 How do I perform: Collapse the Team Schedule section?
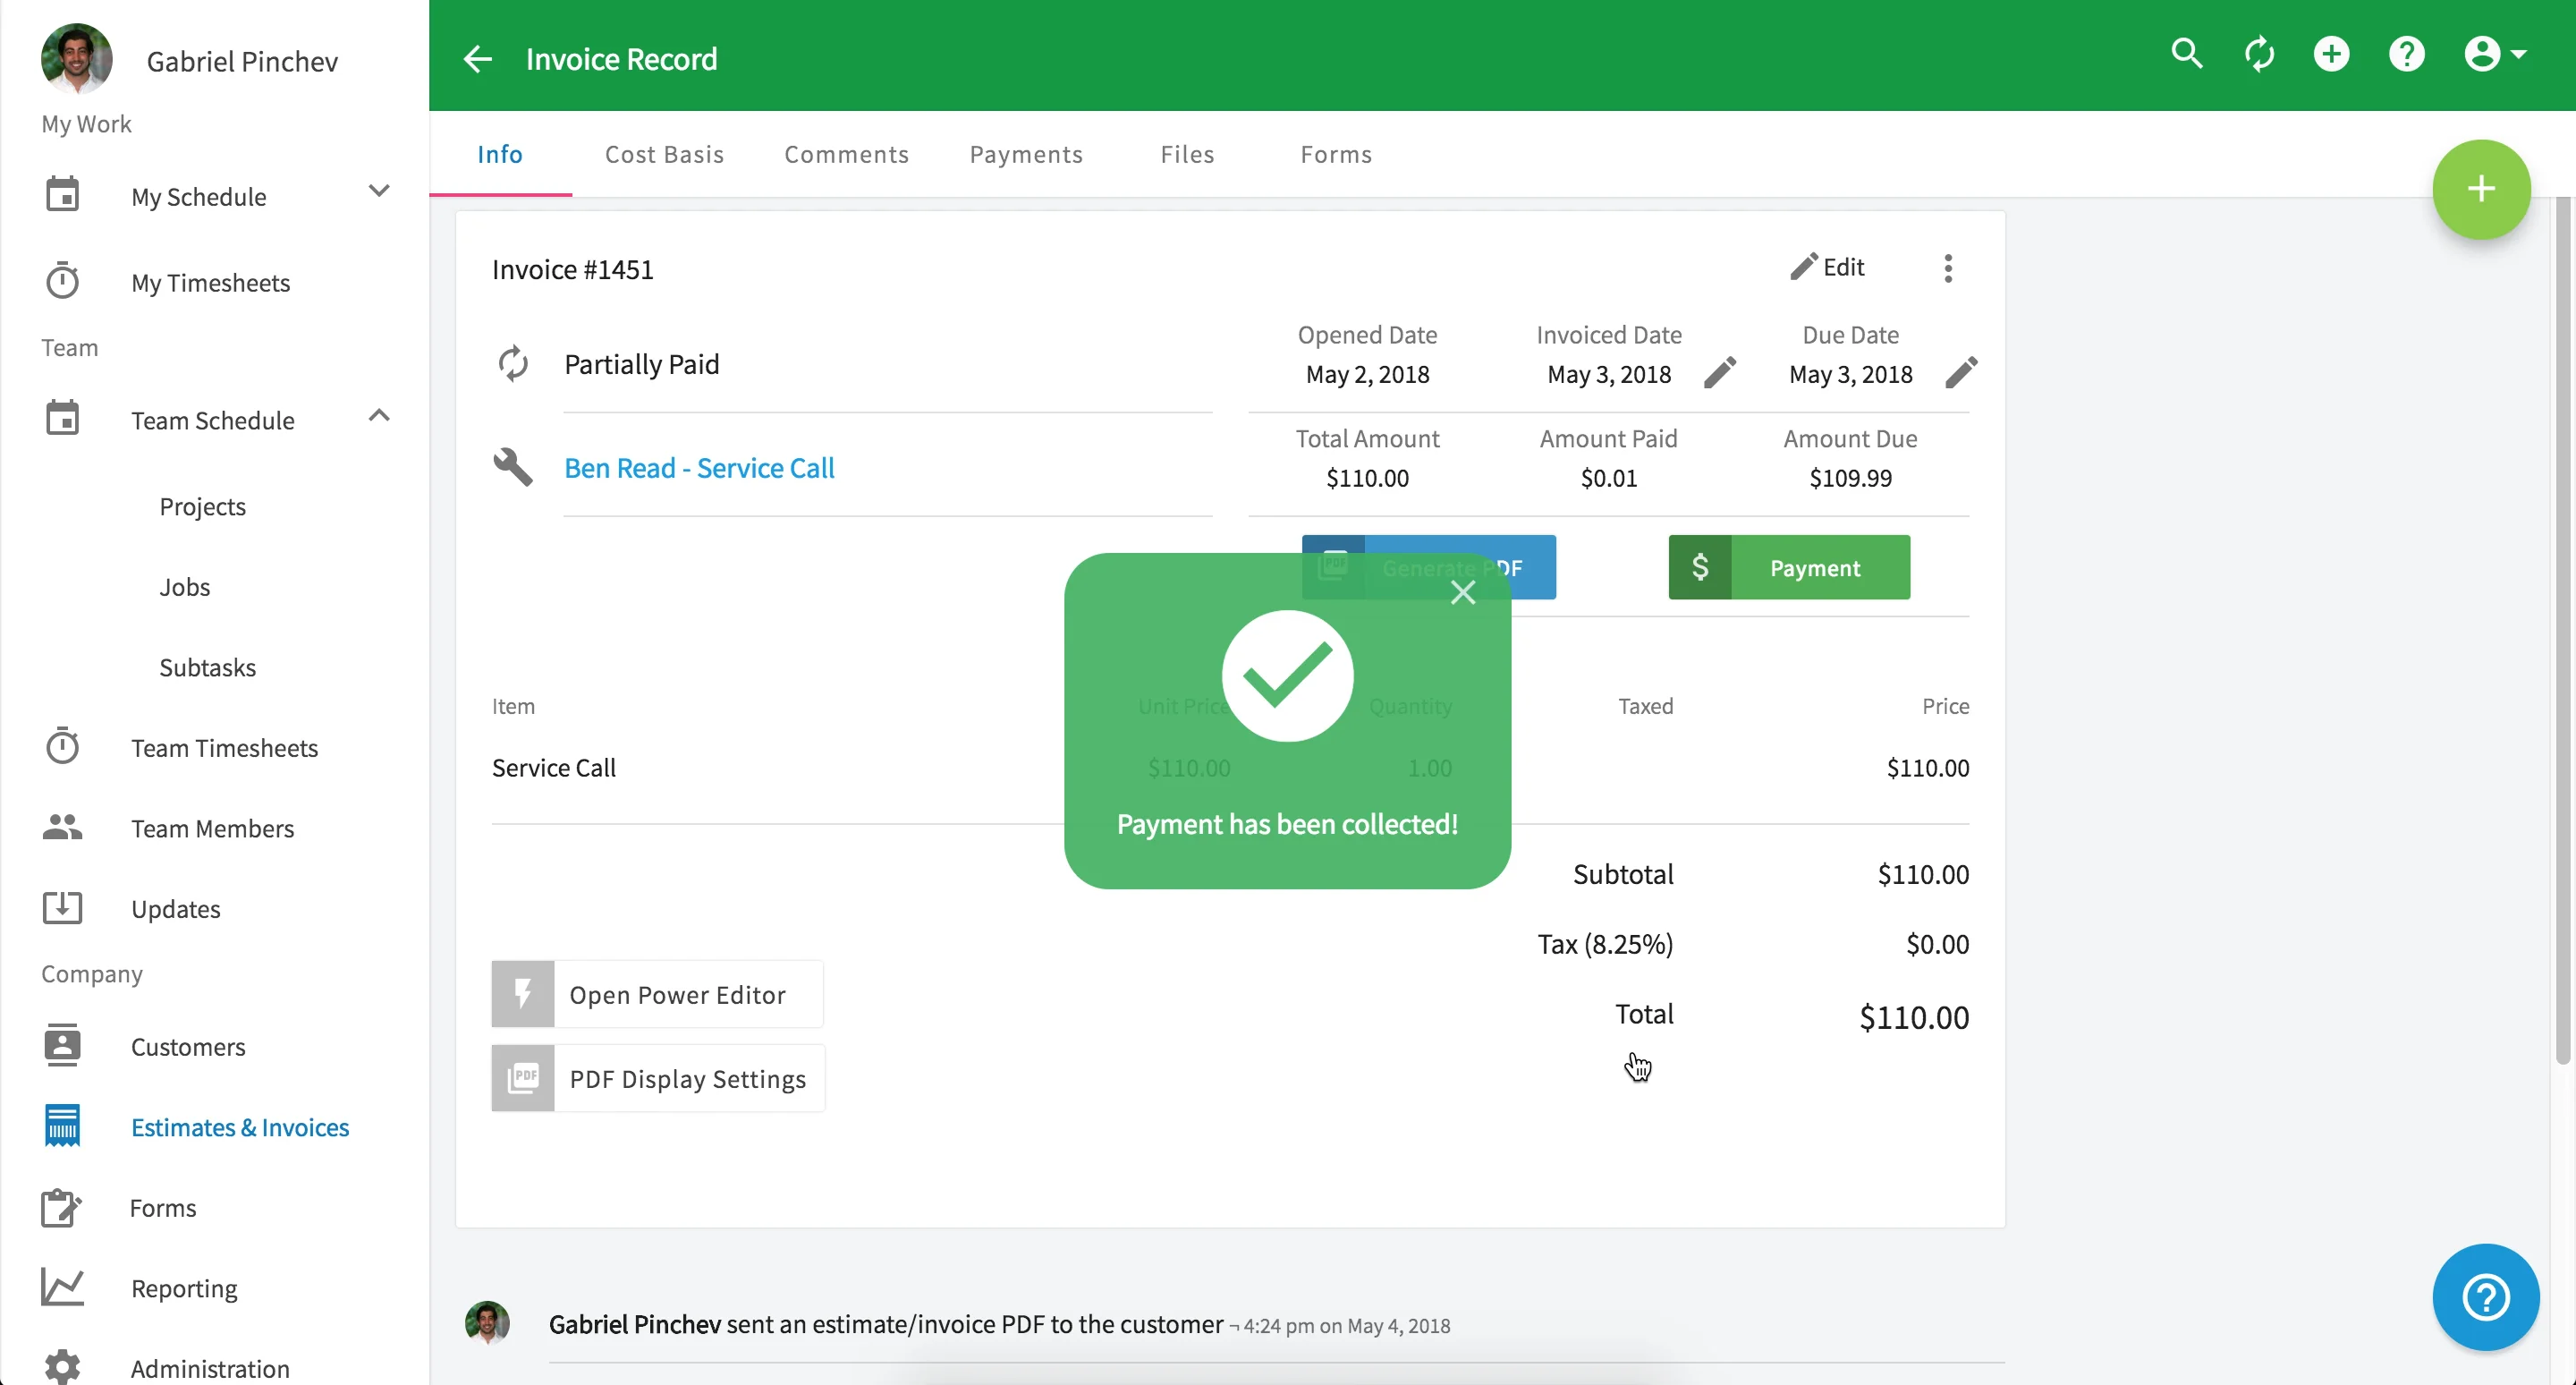click(x=378, y=415)
